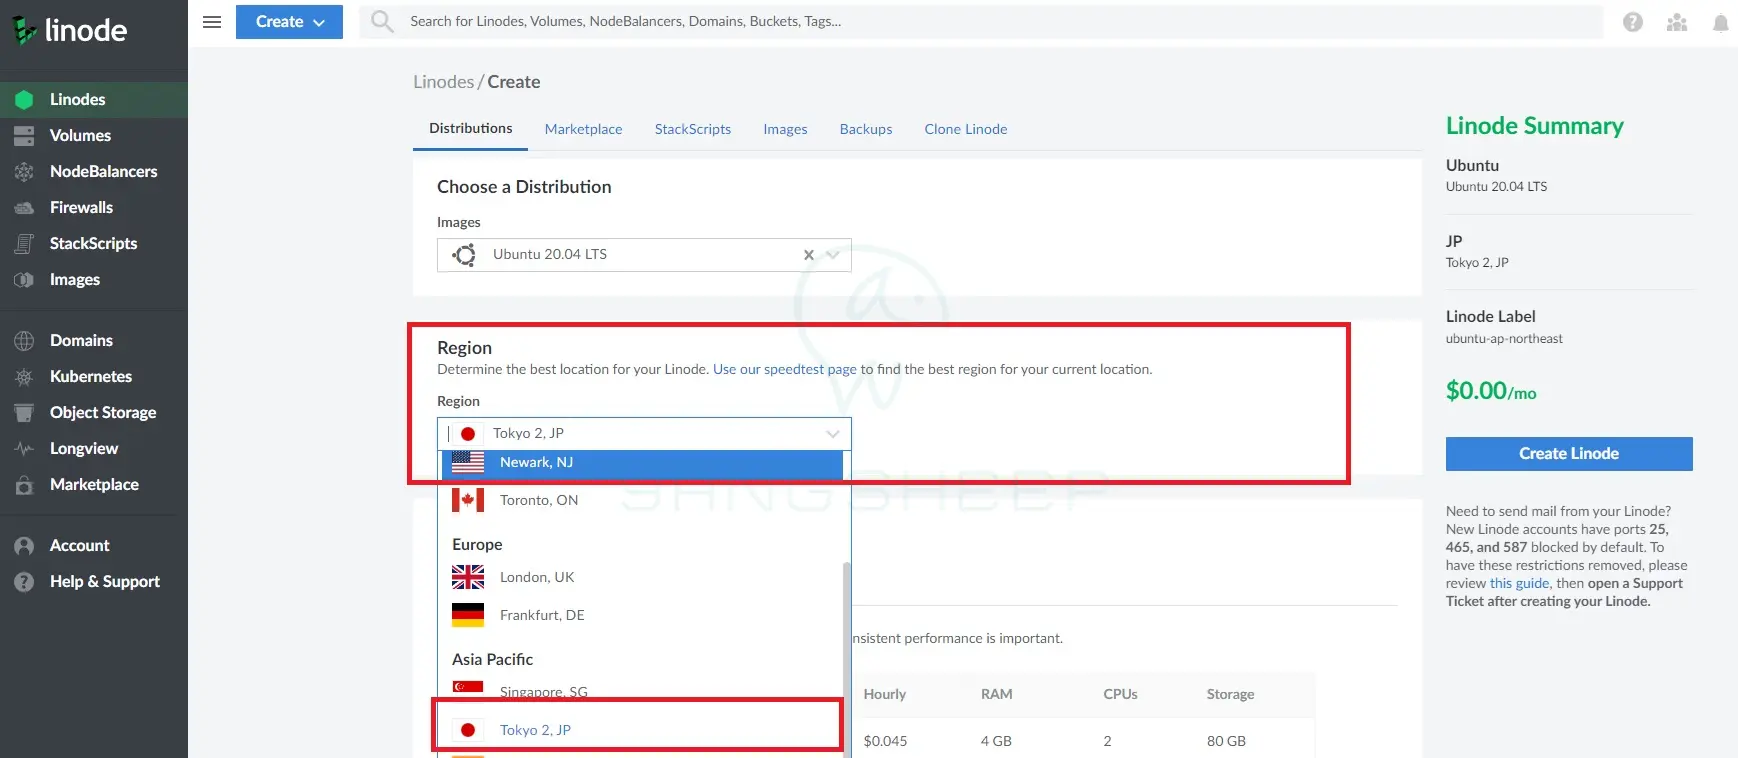Select Frankfurt, DE region option

click(x=642, y=615)
